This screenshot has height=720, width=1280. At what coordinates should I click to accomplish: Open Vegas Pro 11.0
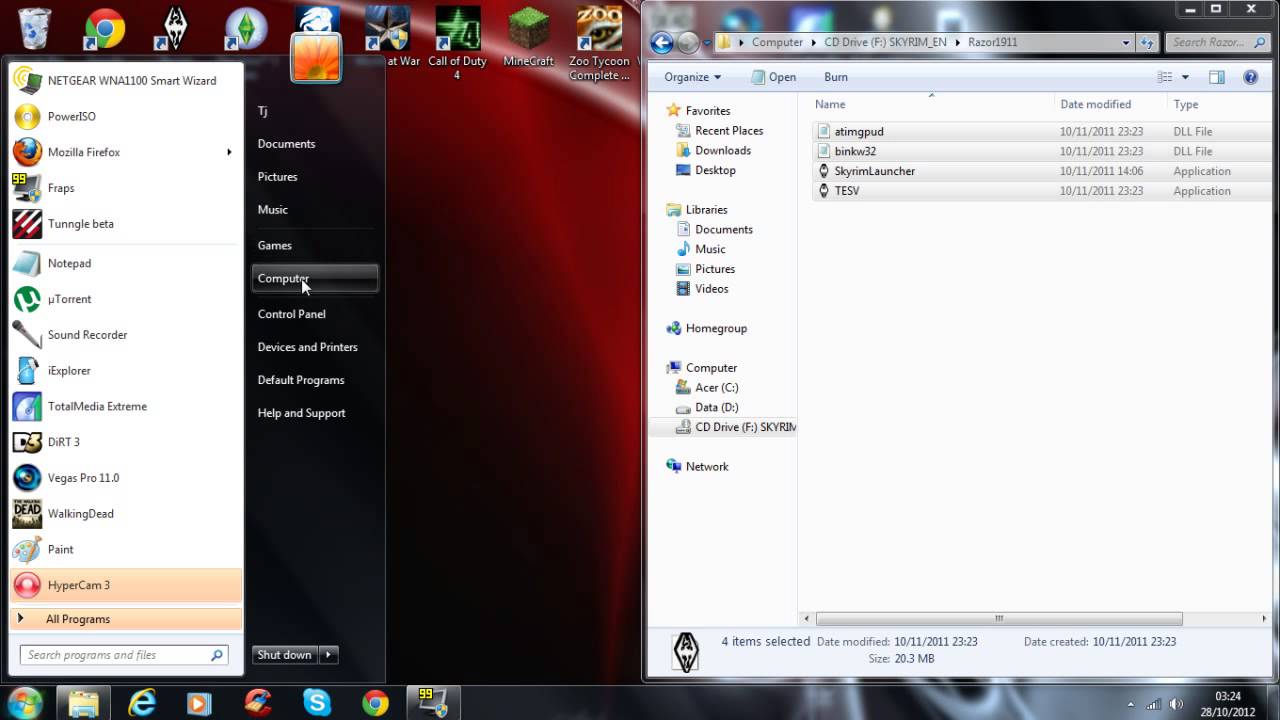click(x=126, y=478)
